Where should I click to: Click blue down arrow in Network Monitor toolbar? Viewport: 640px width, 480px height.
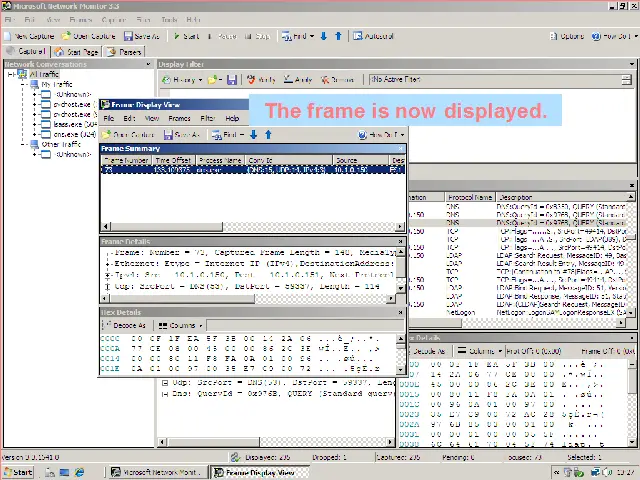point(324,36)
